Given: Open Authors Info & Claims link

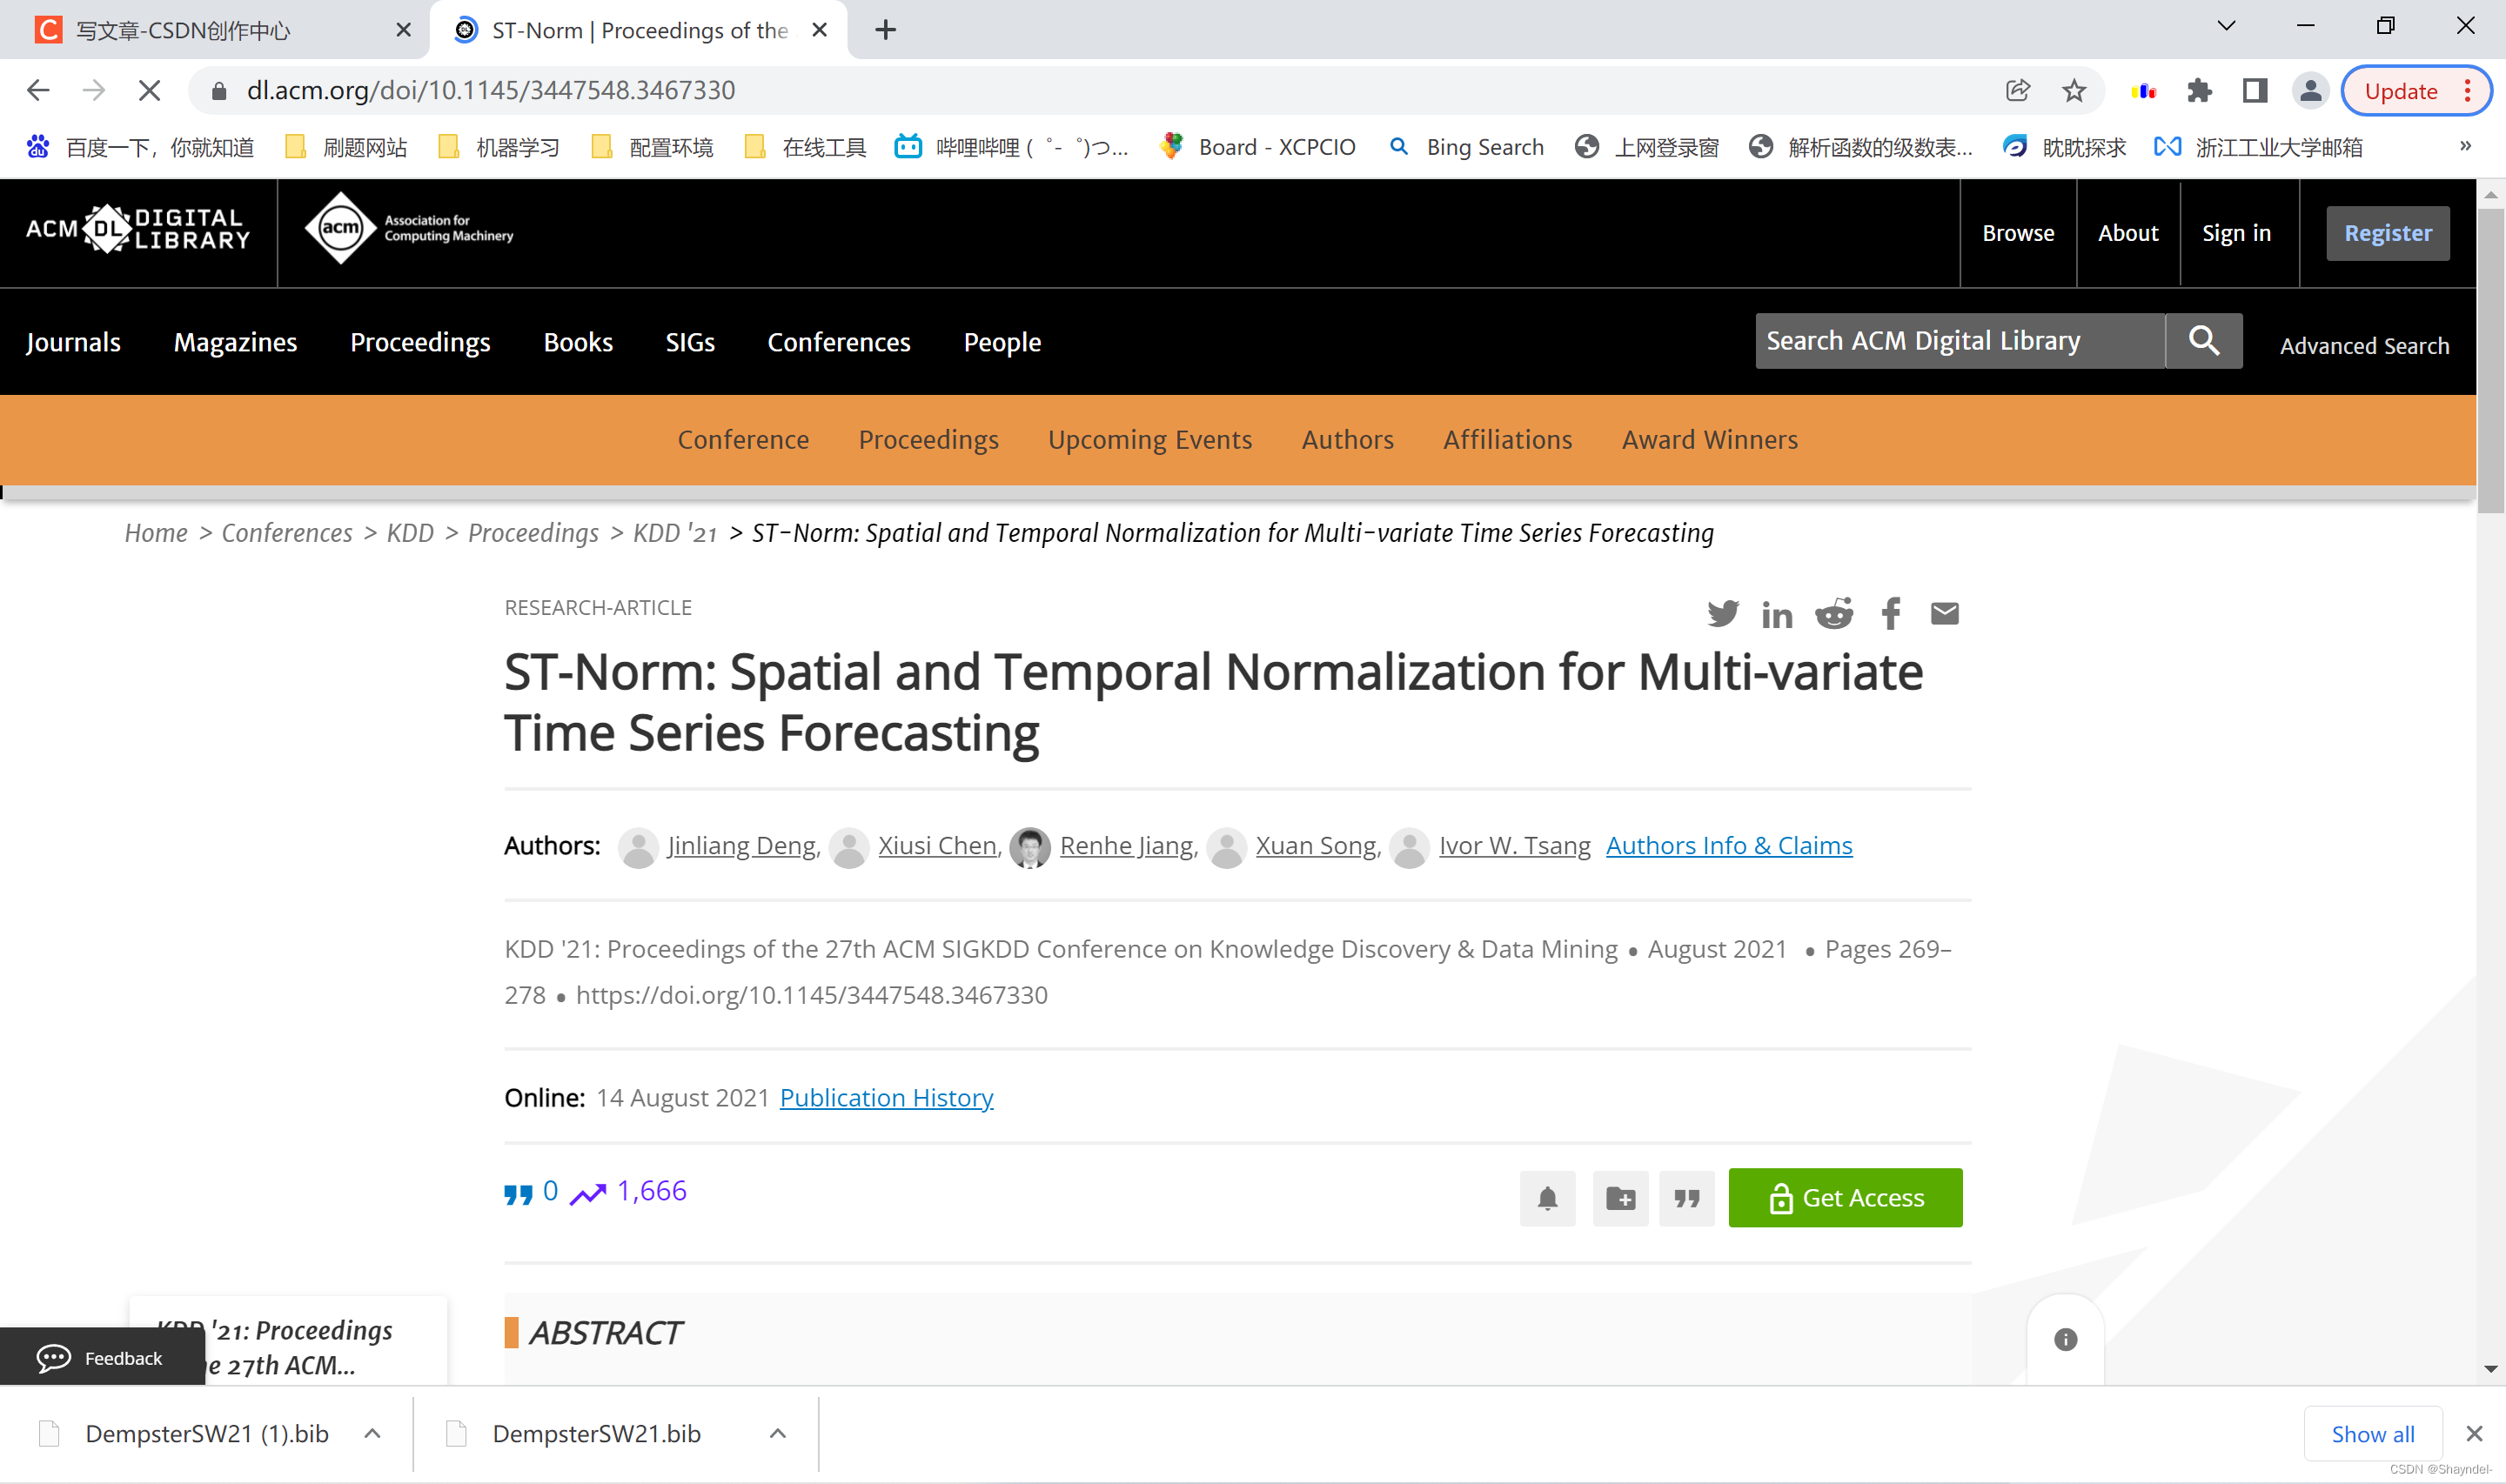Looking at the screenshot, I should (1729, 845).
